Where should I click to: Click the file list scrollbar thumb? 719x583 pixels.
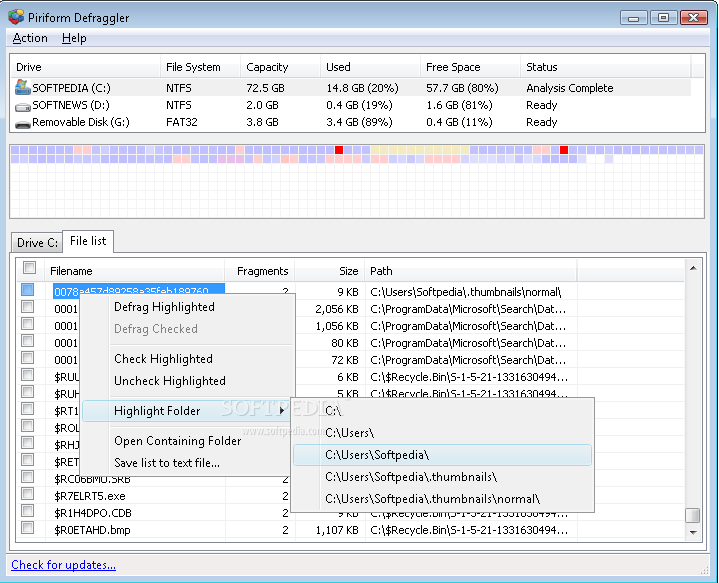coord(693,515)
